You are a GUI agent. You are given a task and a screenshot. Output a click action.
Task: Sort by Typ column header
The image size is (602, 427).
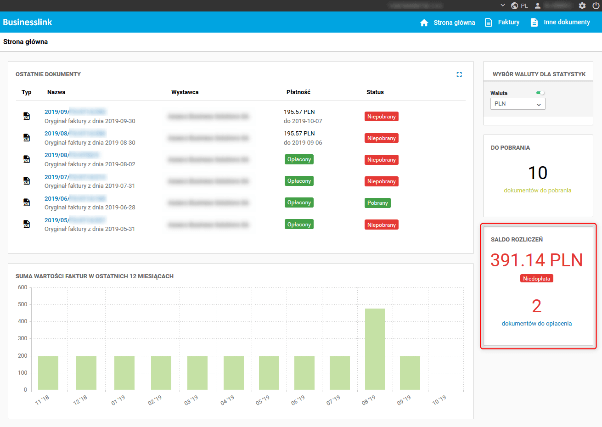[26, 92]
